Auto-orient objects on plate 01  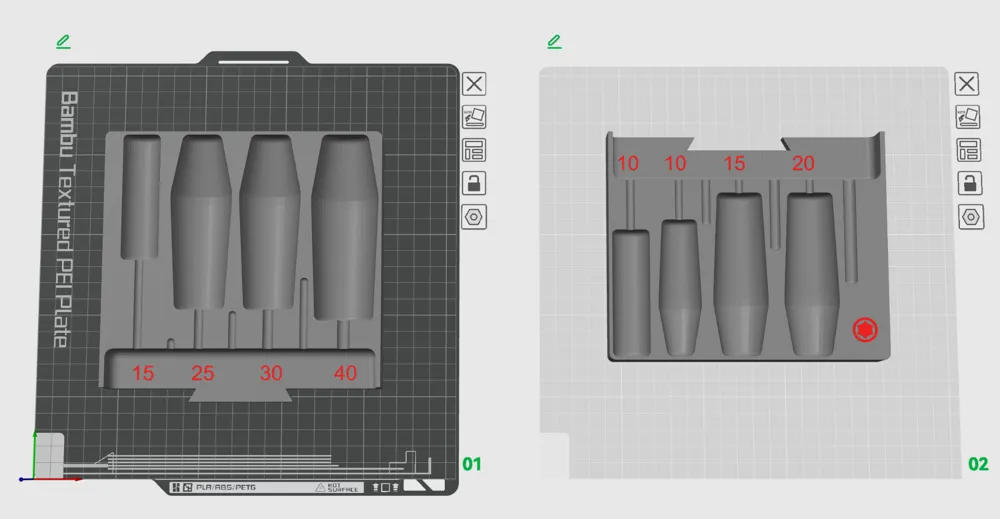474,117
